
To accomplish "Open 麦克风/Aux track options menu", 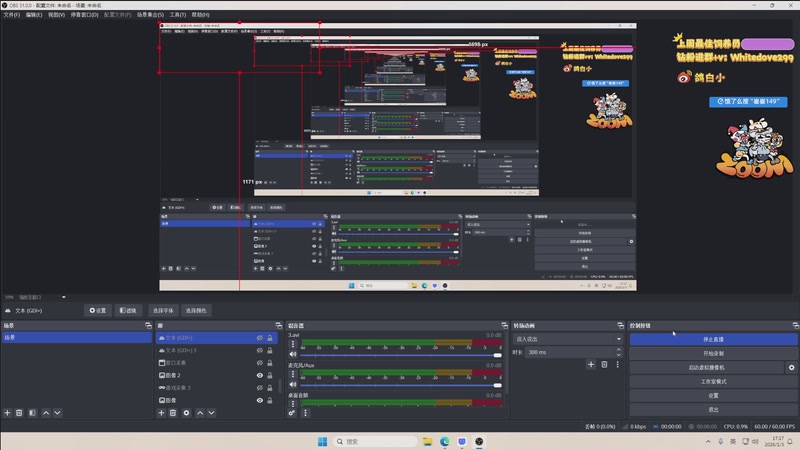I will (x=293, y=374).
